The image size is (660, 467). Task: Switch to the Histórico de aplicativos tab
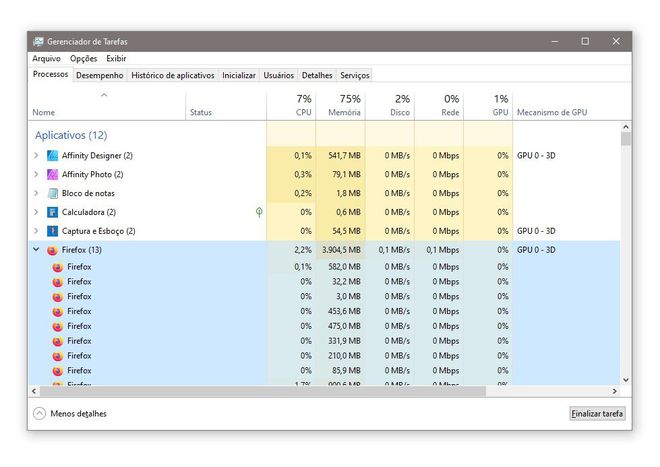pos(173,75)
